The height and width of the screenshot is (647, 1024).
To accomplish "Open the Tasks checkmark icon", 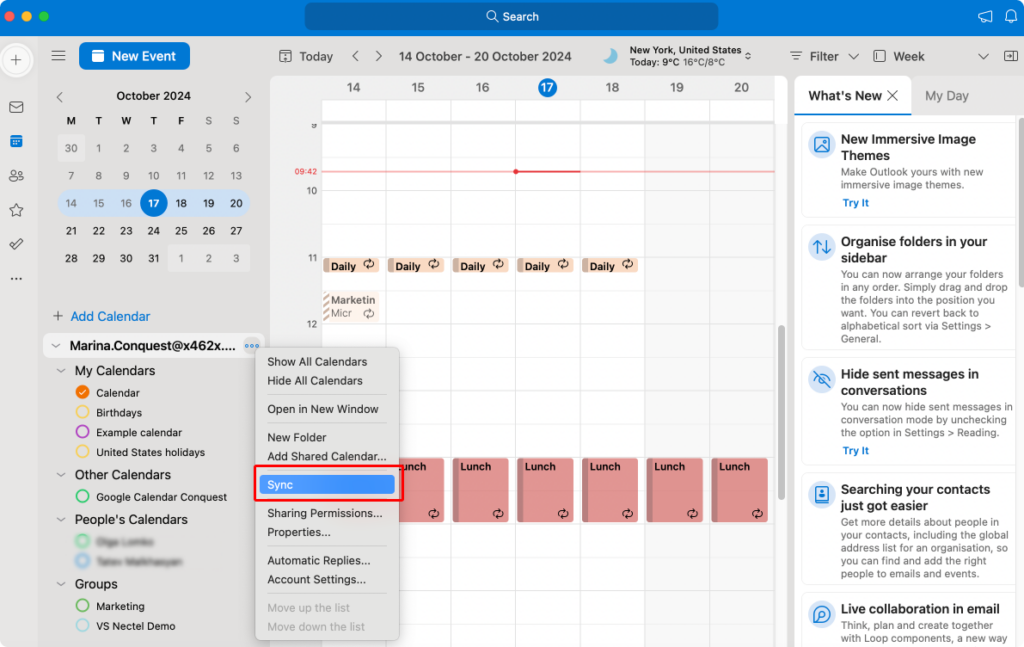I will tap(16, 244).
